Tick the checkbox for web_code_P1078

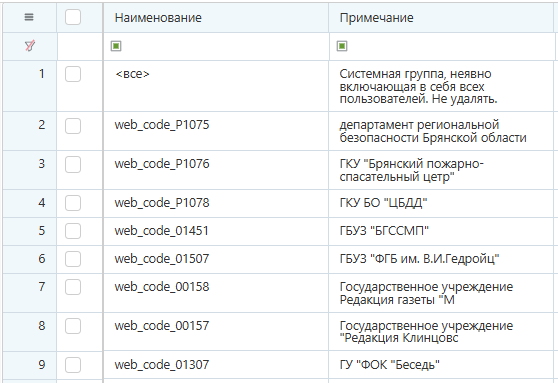73,203
